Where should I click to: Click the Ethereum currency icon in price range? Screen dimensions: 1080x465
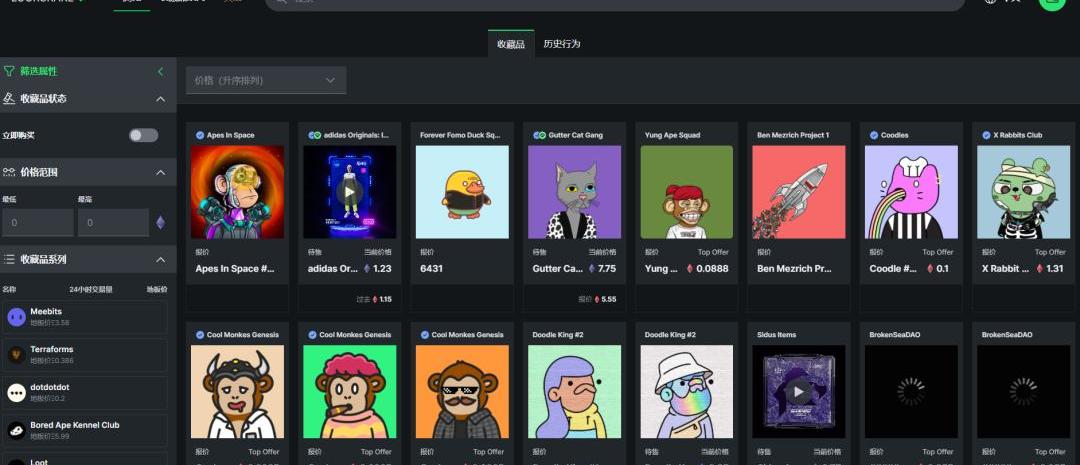(160, 222)
